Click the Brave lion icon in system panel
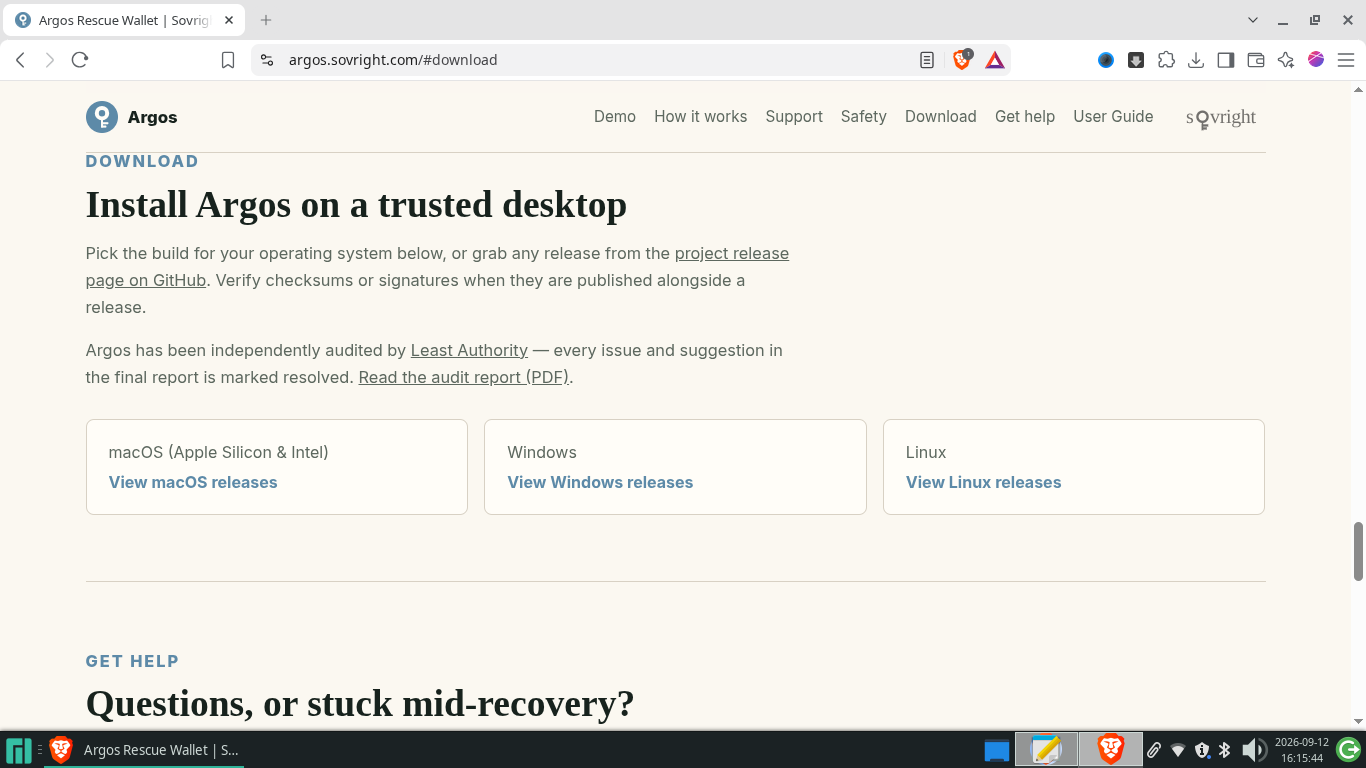 (1110, 750)
